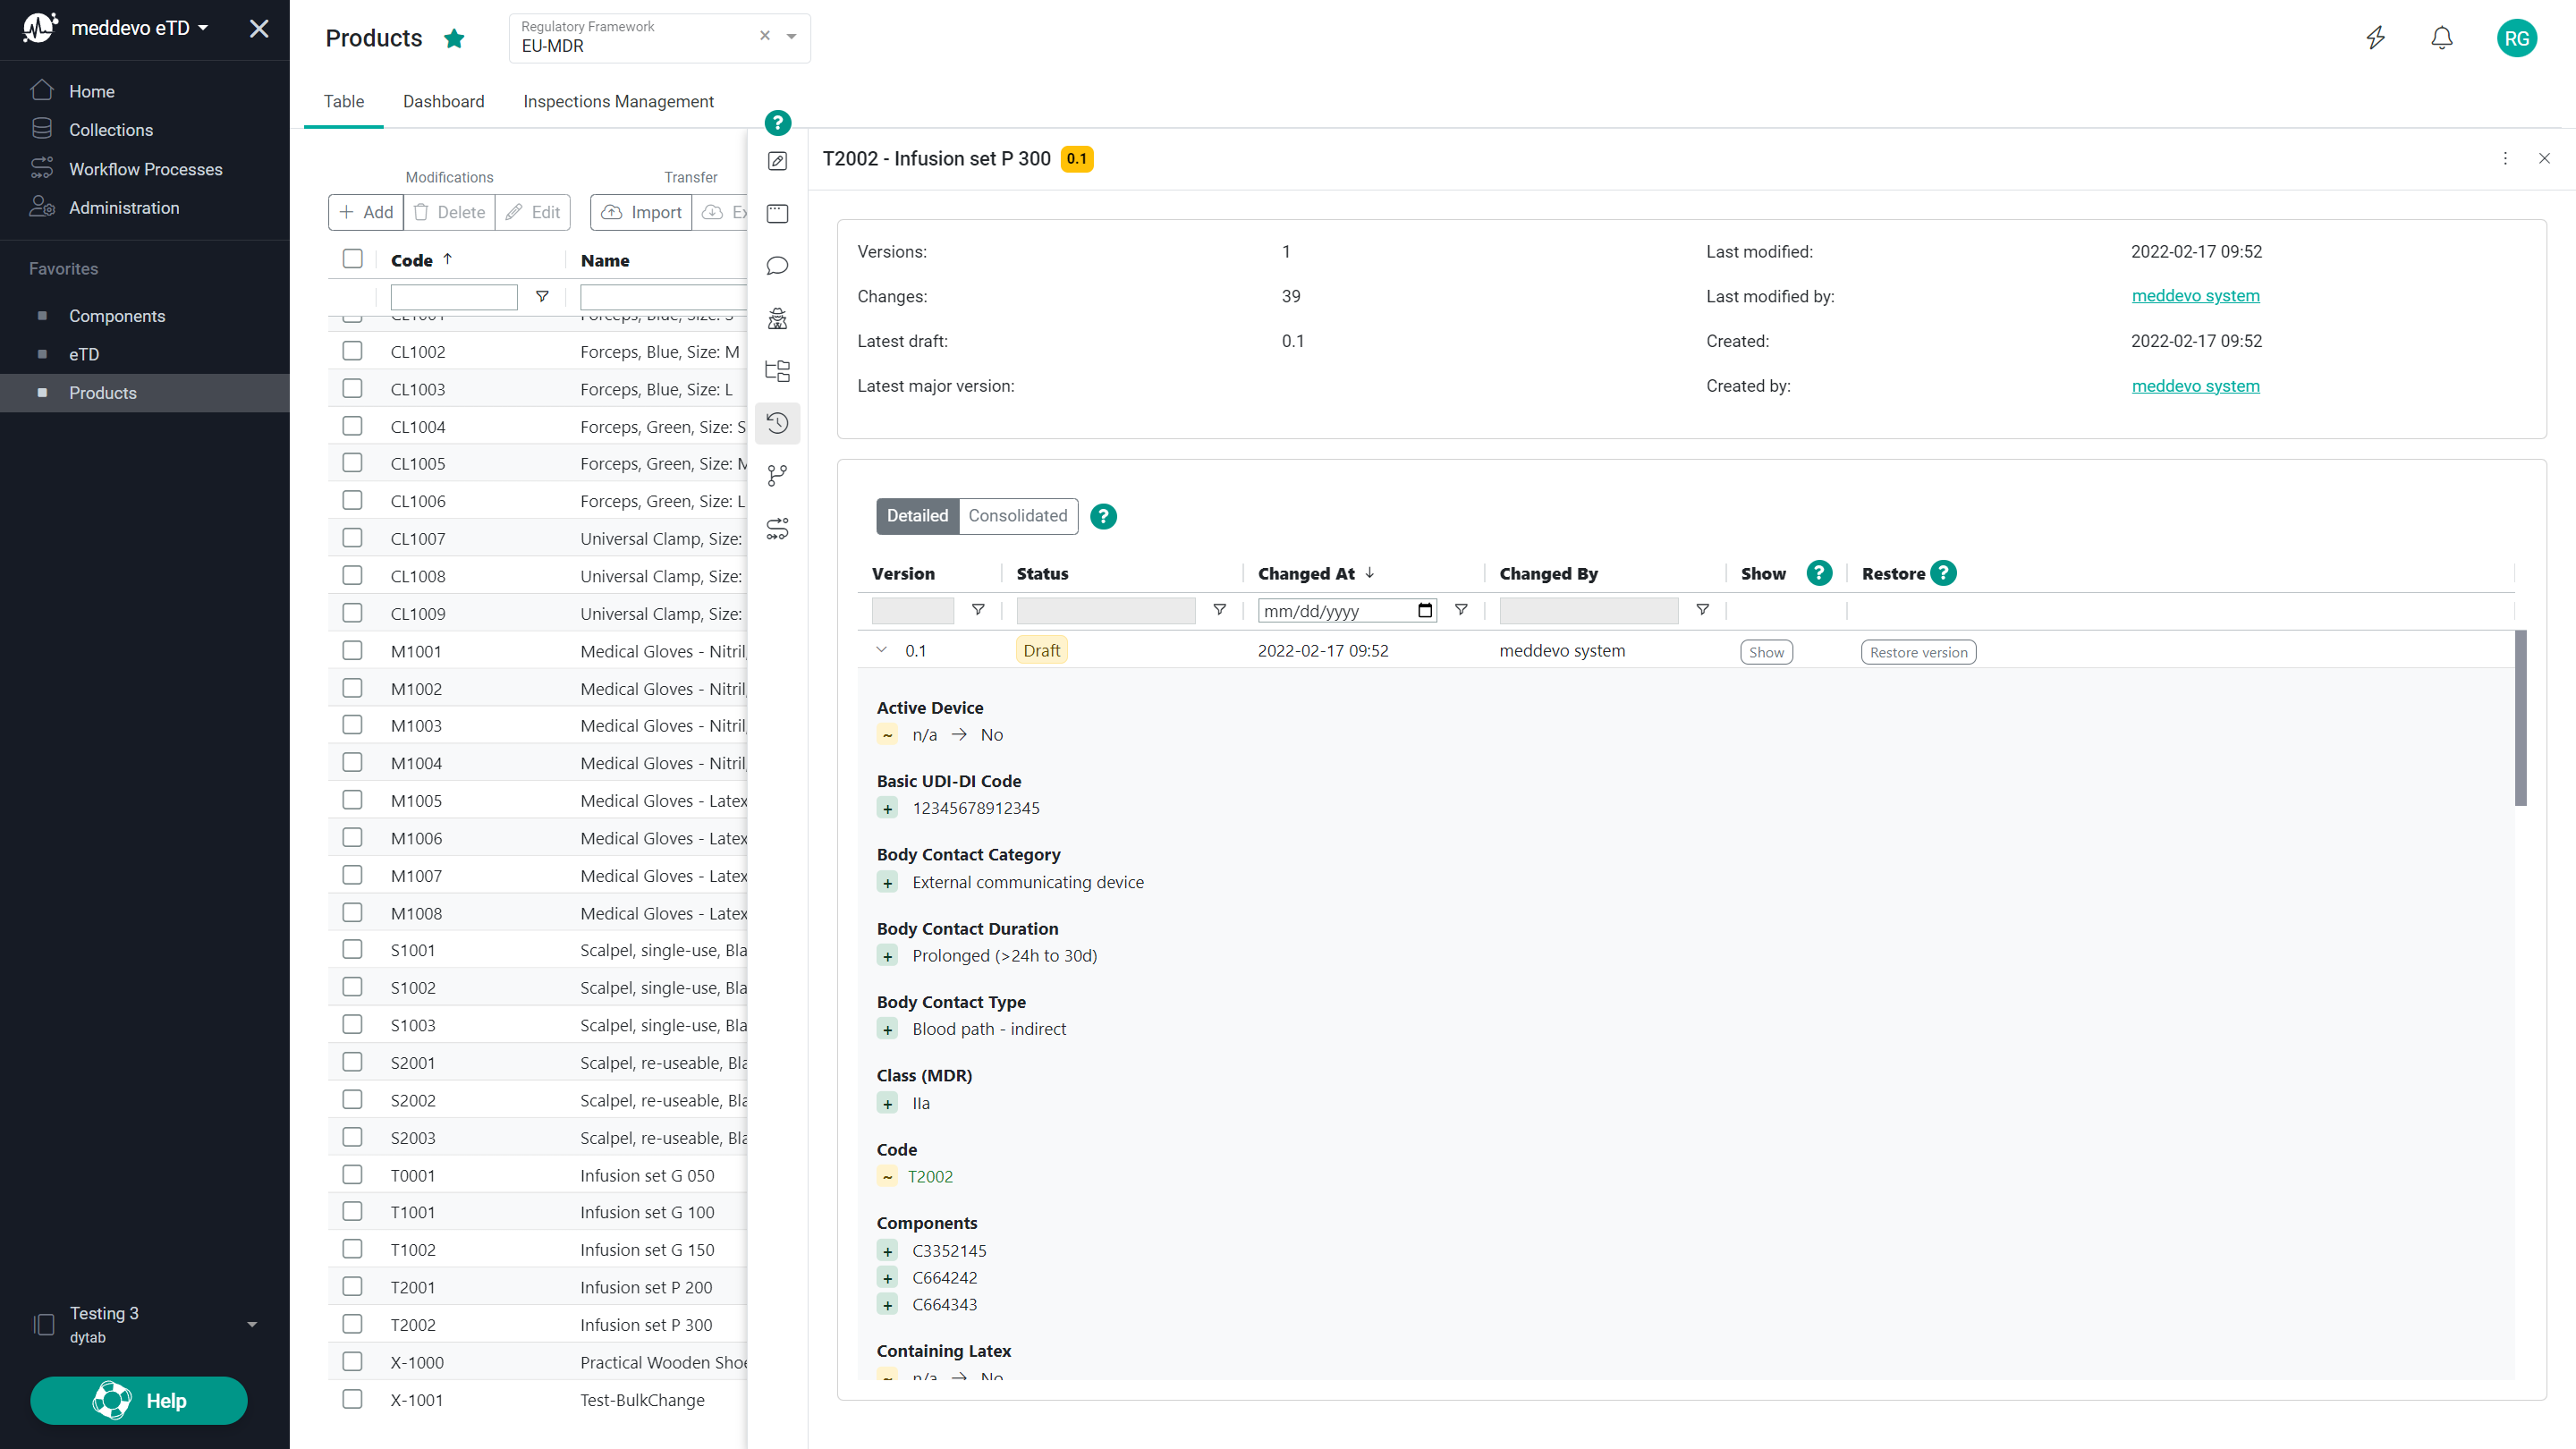
Task: Check the checkbox for row T2002
Action: coord(352,1324)
